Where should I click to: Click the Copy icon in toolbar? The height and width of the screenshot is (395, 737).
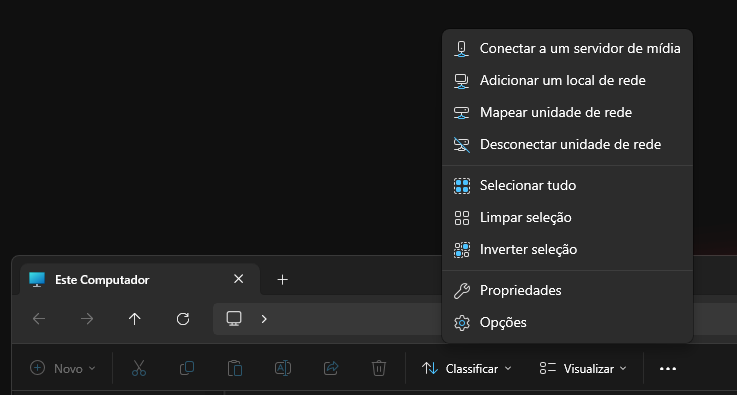[187, 368]
